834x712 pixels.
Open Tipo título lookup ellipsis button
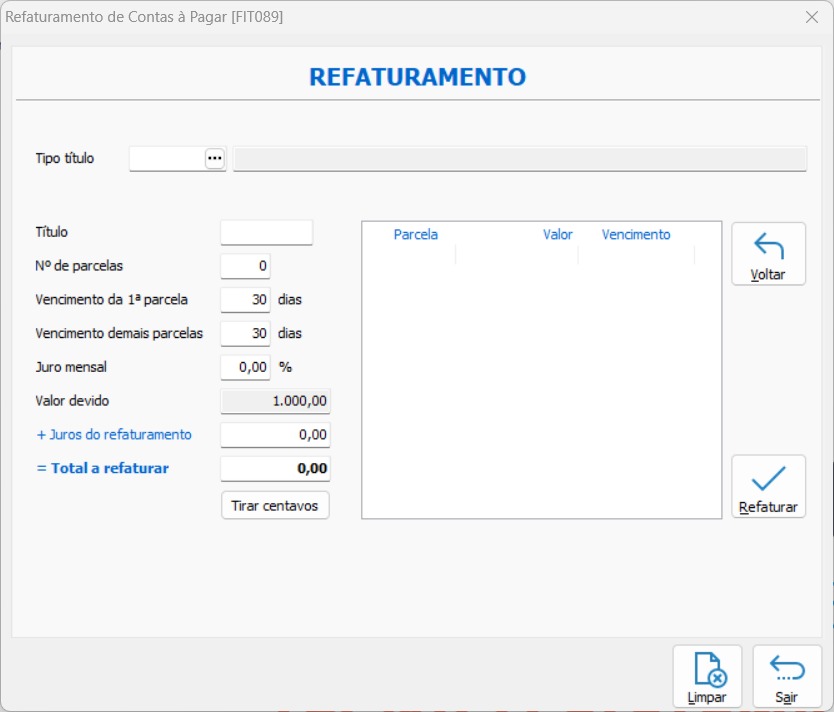coord(215,158)
